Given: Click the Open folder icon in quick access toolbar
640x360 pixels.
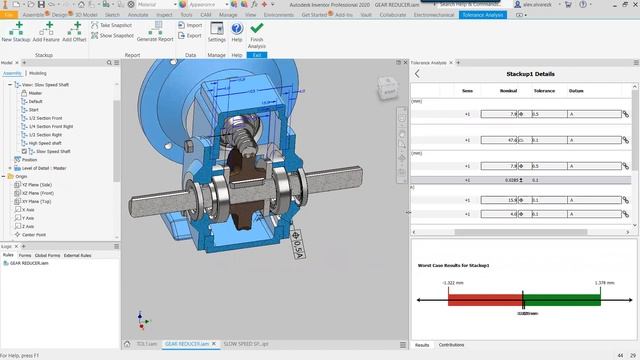Looking at the screenshot, I should click(x=30, y=4).
